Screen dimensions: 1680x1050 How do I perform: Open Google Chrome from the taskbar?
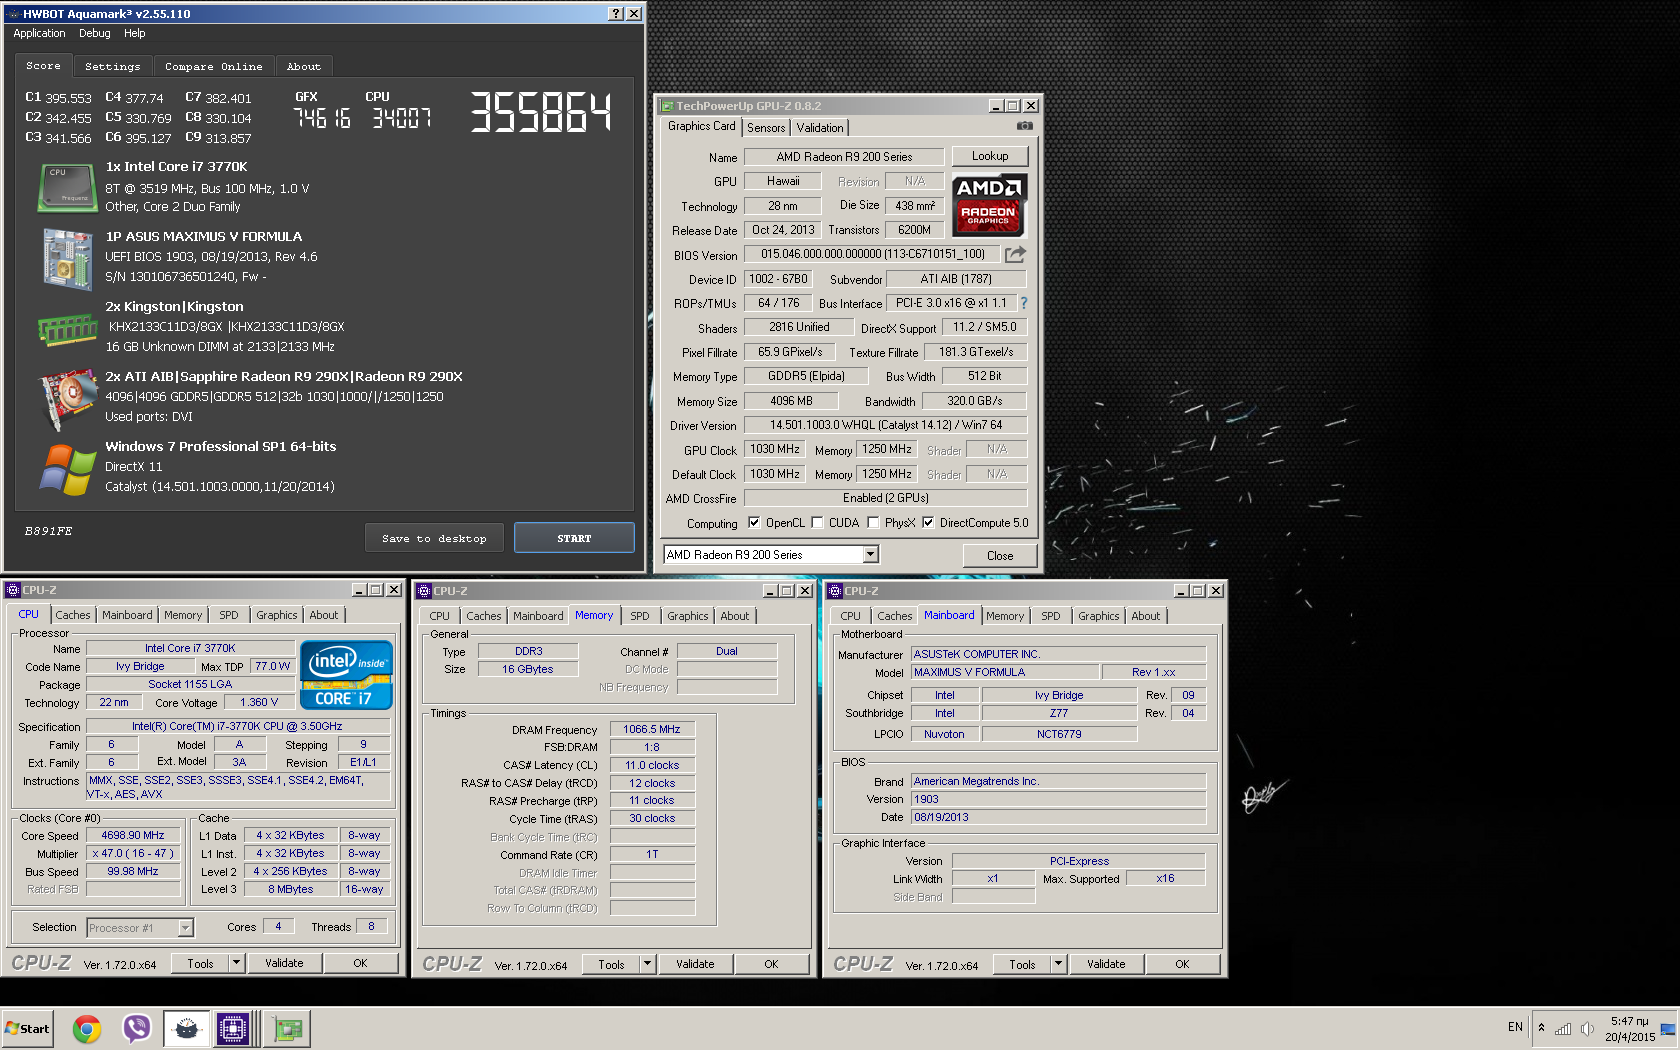pos(87,1028)
